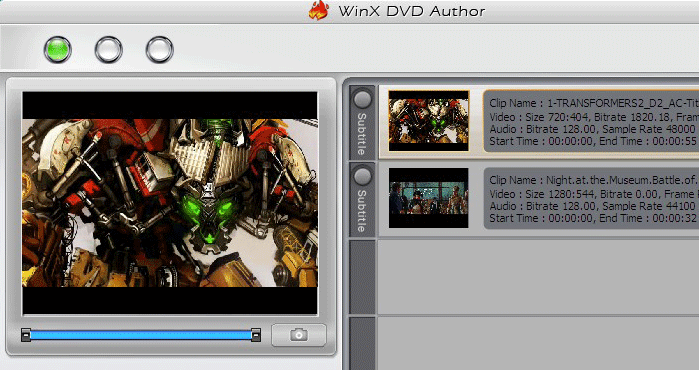Click the WinX DVD Author title text

(411, 11)
